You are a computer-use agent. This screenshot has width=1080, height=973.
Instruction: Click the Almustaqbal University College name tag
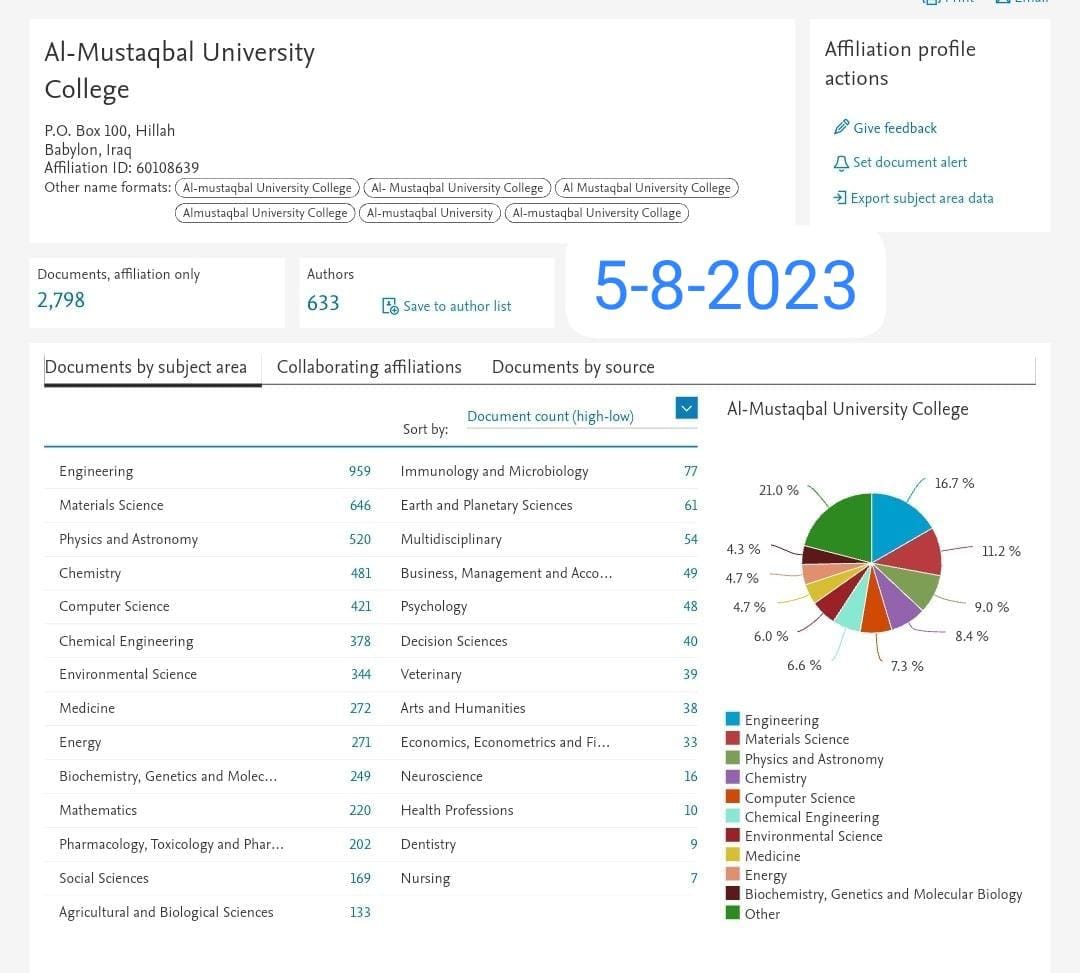pyautogui.click(x=265, y=213)
